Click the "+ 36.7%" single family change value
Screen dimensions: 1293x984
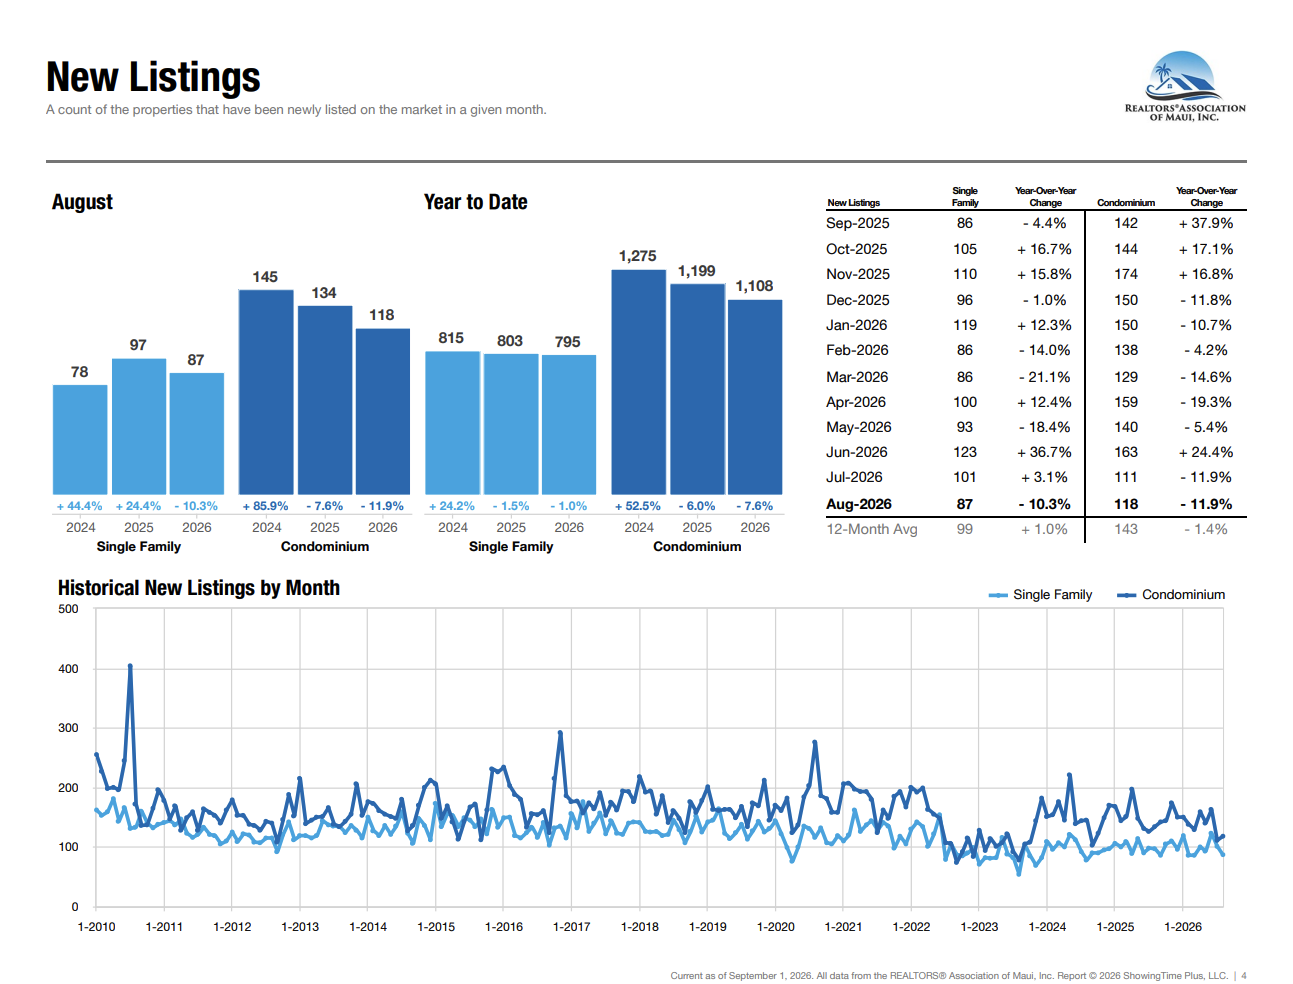click(1044, 452)
